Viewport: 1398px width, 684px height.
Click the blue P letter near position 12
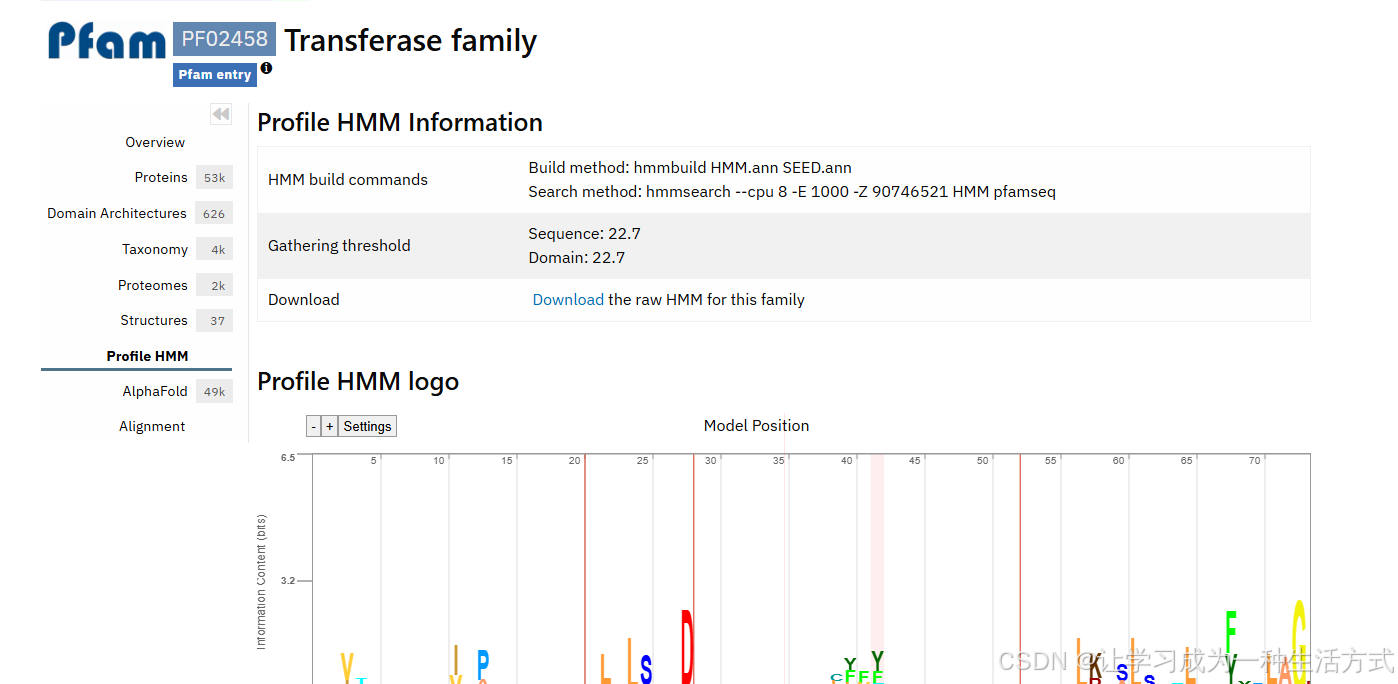tap(483, 666)
